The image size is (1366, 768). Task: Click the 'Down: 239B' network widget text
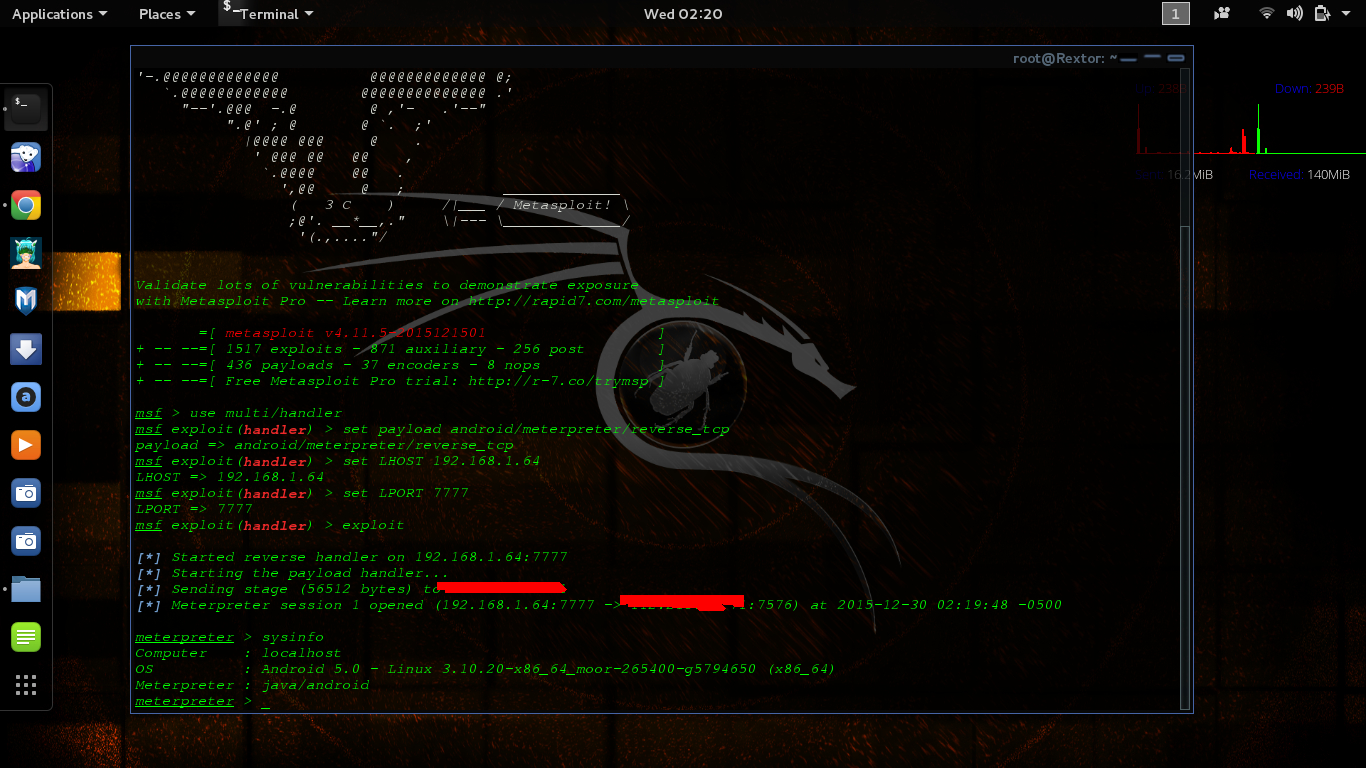pyautogui.click(x=1309, y=89)
